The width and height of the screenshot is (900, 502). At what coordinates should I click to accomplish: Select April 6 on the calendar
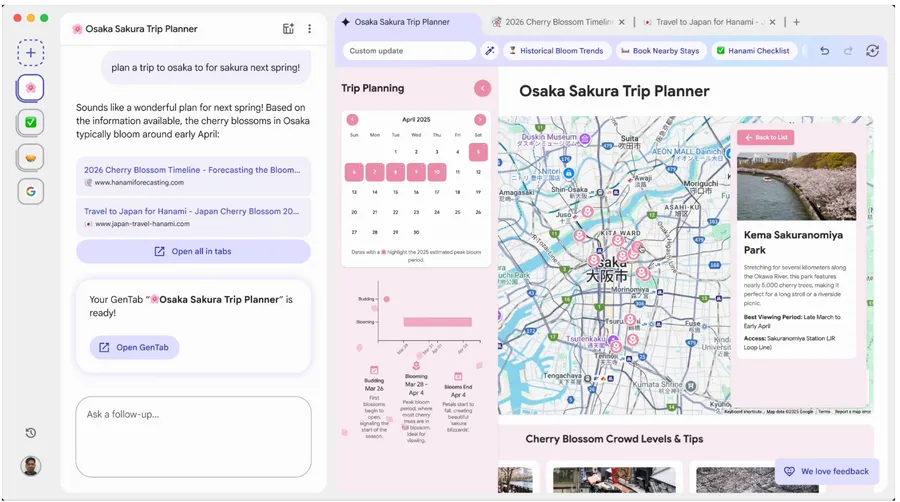pos(354,172)
